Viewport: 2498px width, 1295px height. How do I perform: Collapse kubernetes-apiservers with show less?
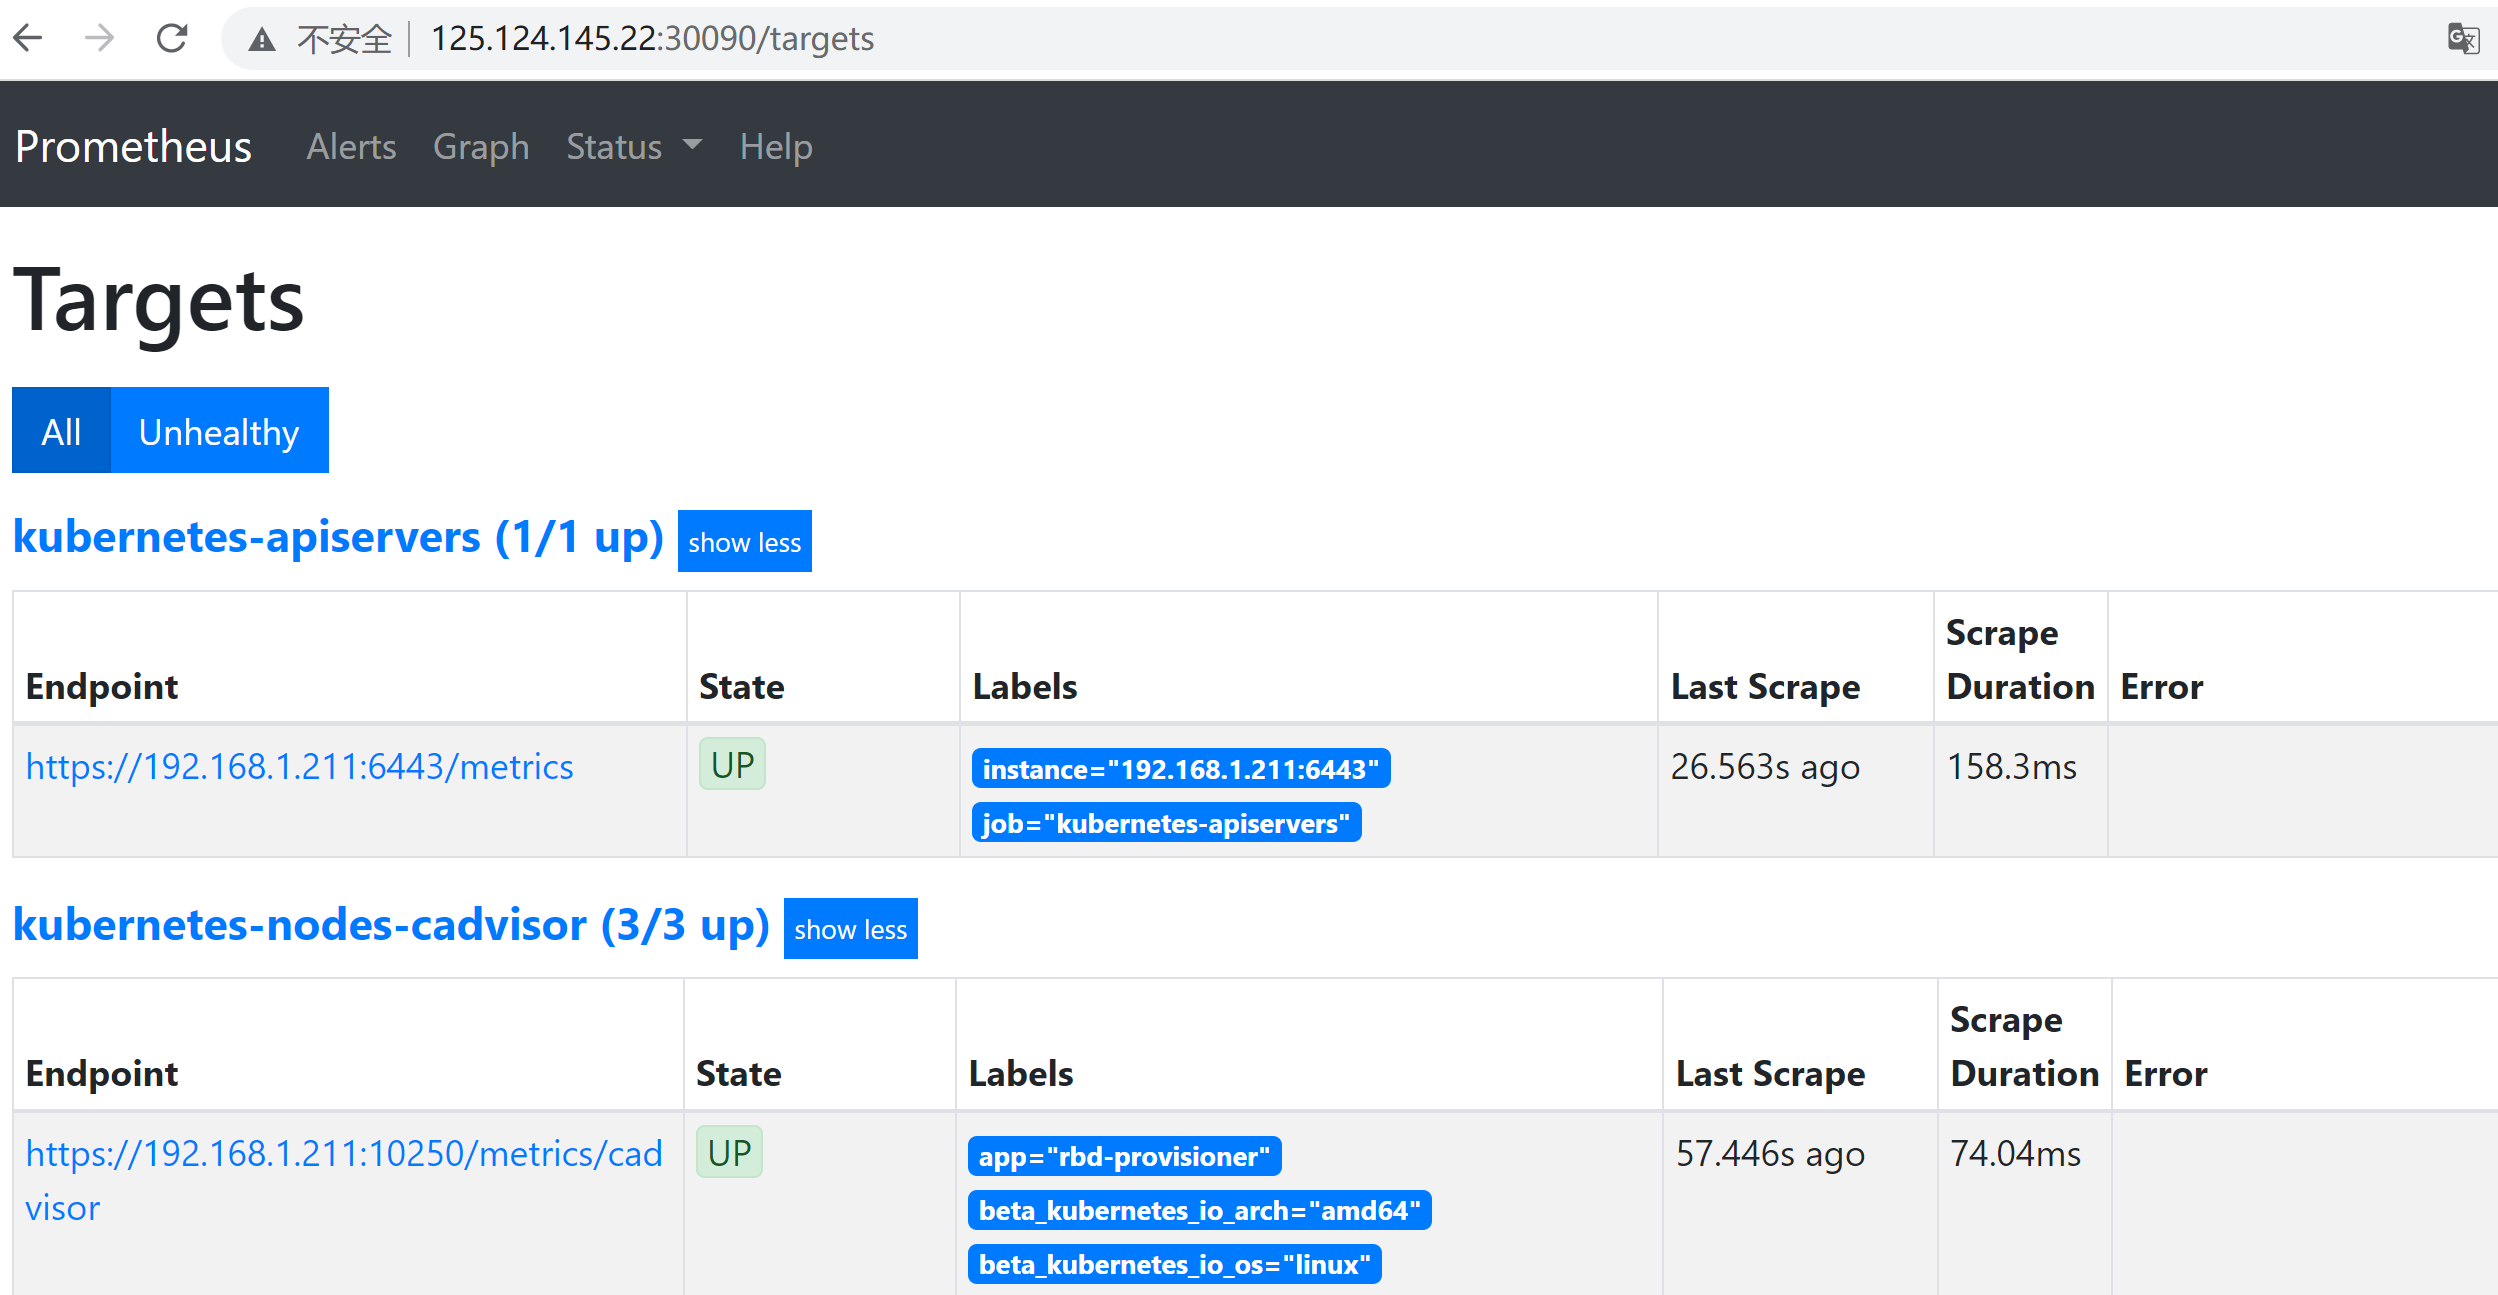point(744,542)
